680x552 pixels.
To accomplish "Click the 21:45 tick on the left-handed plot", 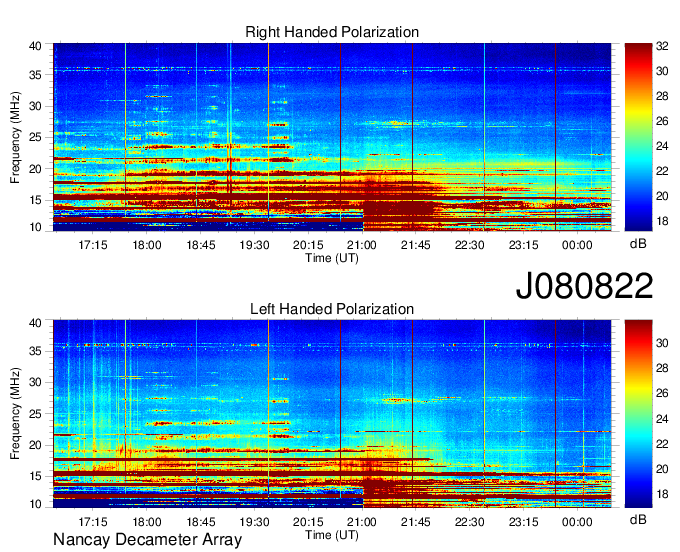I will click(416, 522).
